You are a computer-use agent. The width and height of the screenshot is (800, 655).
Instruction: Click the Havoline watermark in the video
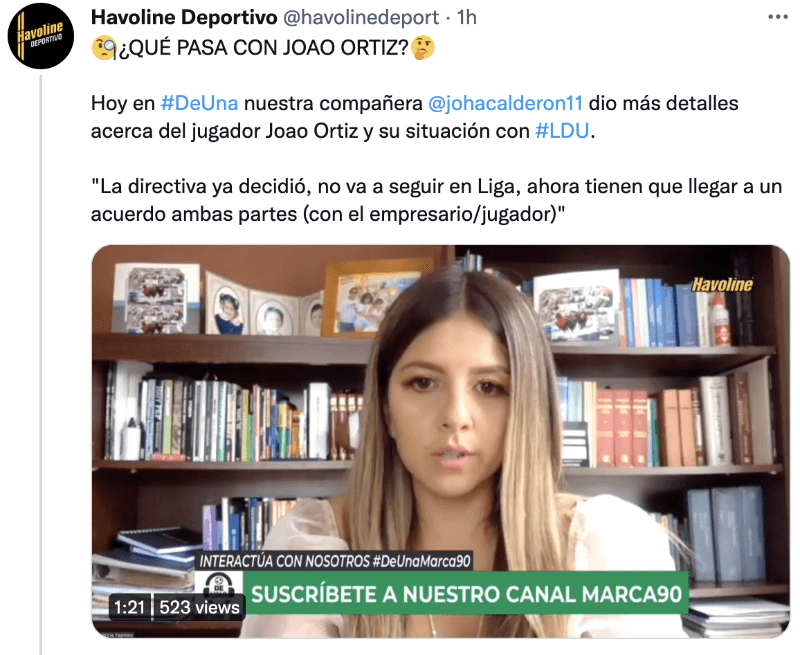[722, 285]
